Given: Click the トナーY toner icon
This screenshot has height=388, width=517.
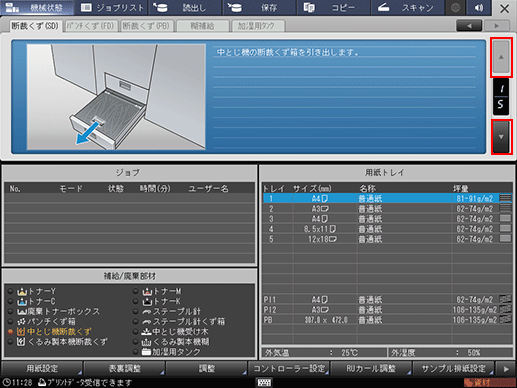Looking at the screenshot, I should 22,291.
